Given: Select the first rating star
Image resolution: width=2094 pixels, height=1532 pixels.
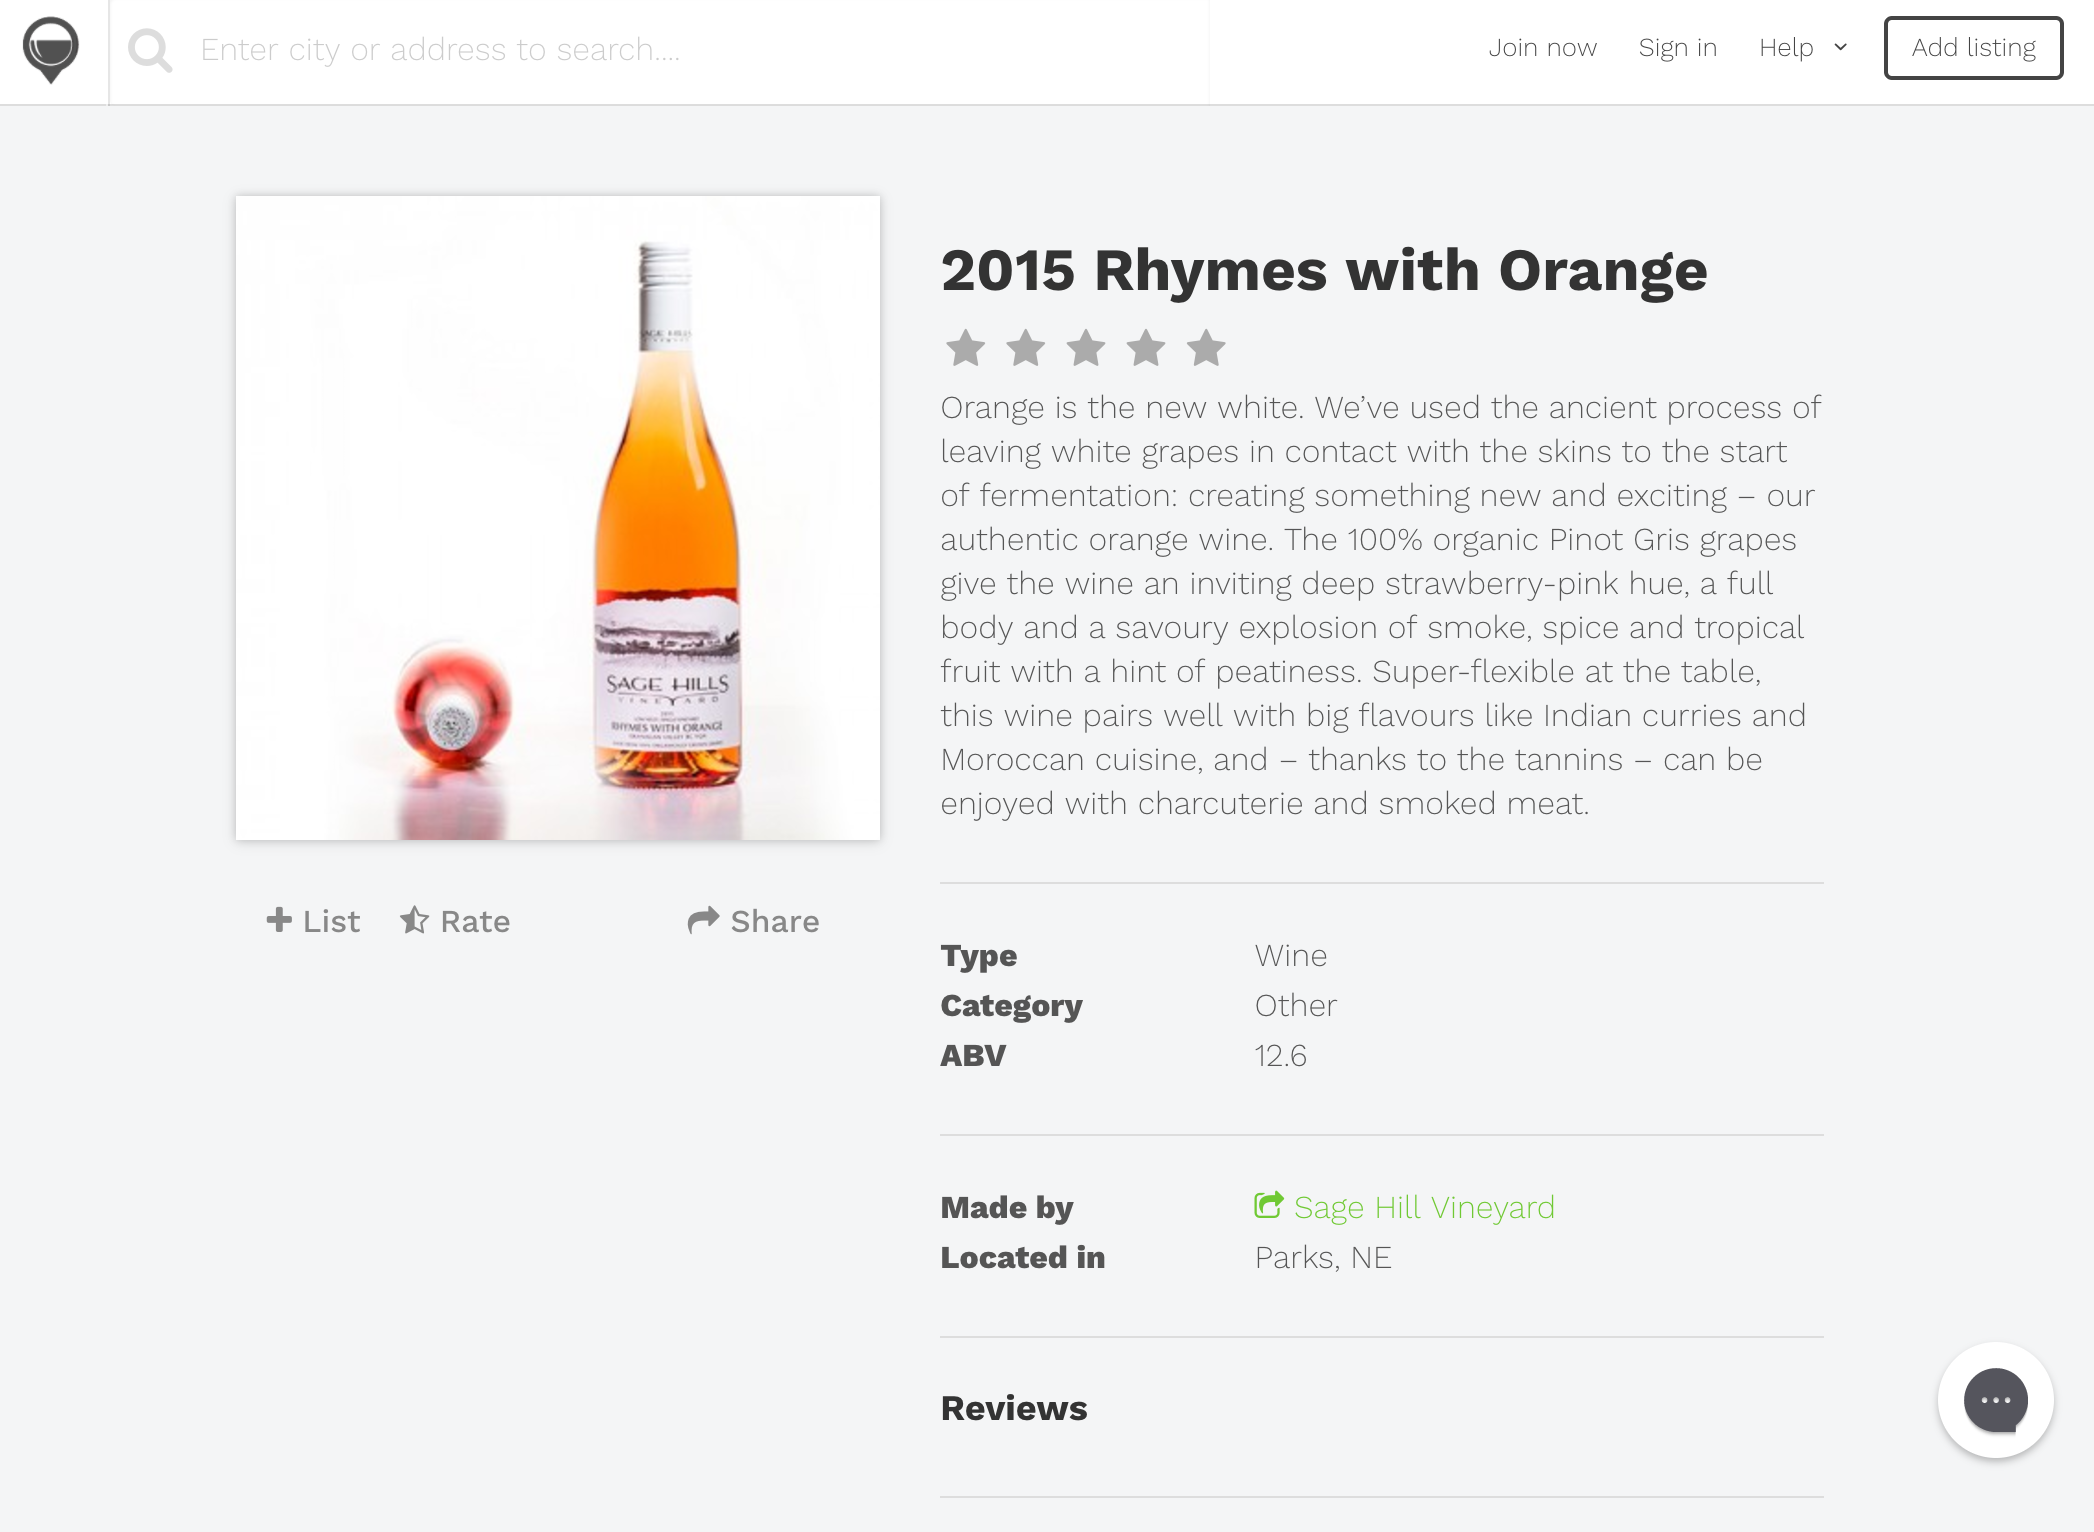Looking at the screenshot, I should pos(966,348).
